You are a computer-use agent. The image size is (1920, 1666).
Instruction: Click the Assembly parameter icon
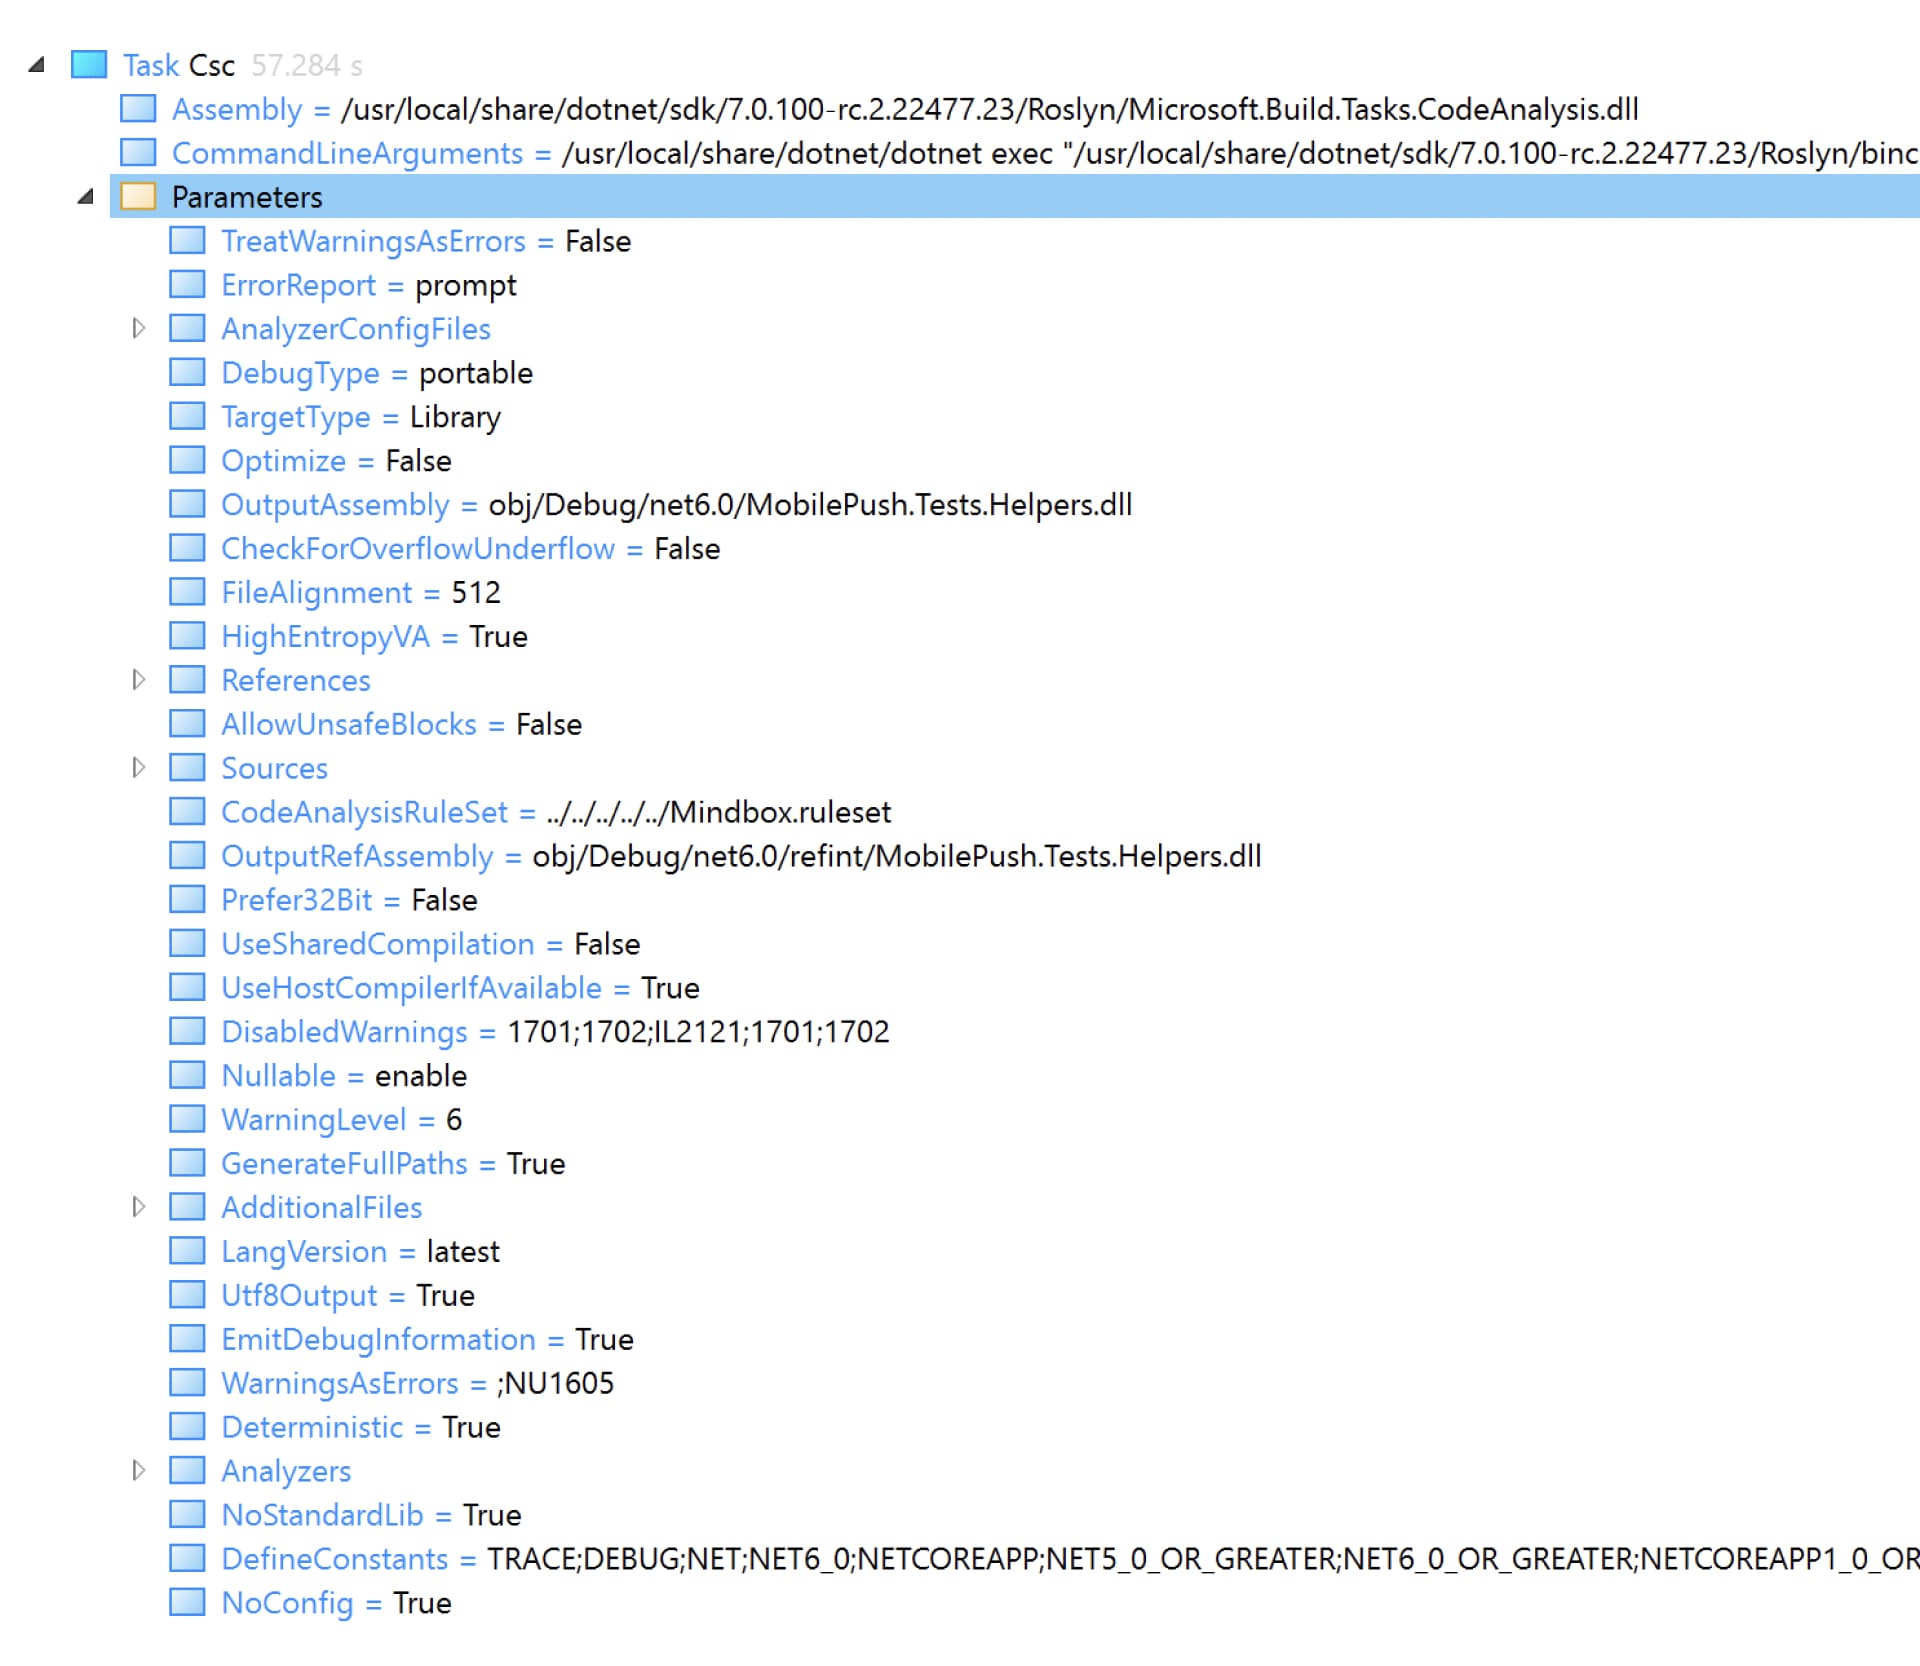138,109
